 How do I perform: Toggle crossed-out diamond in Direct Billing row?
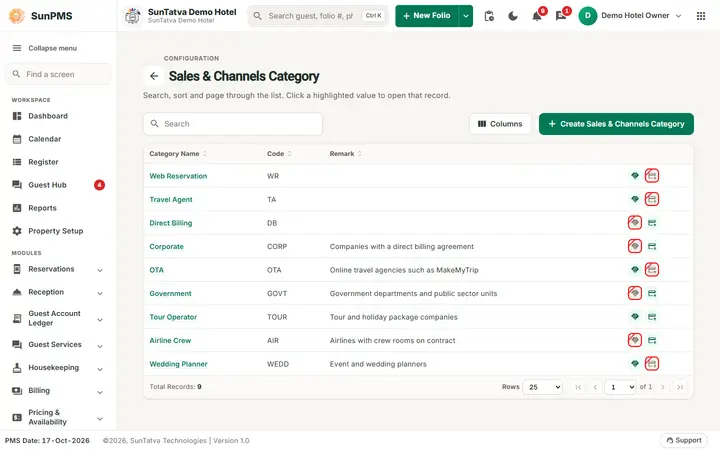tap(635, 223)
